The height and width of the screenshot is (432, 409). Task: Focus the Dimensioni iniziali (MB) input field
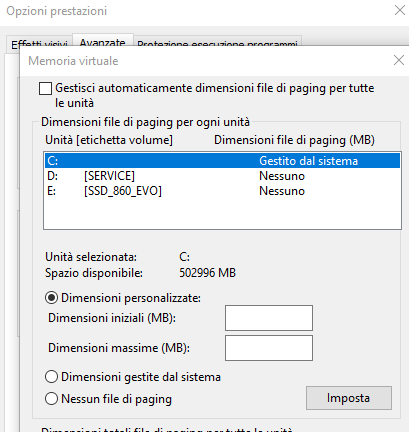click(269, 318)
